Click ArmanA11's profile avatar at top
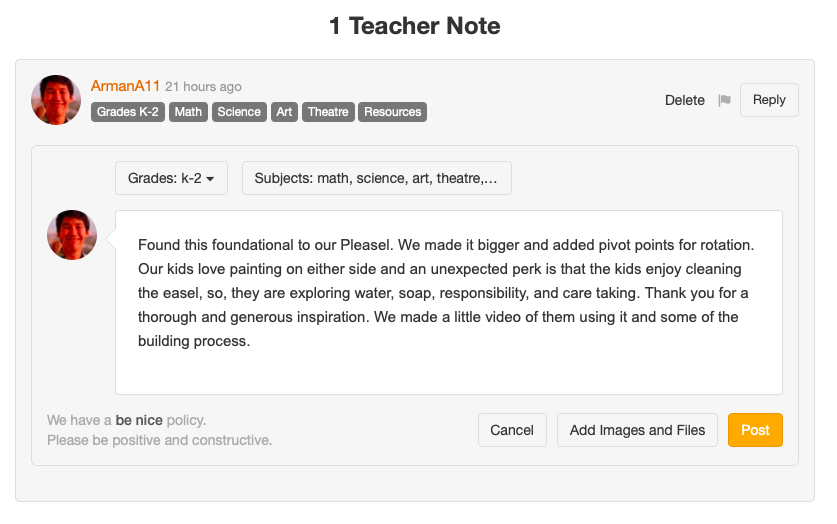 click(x=56, y=100)
